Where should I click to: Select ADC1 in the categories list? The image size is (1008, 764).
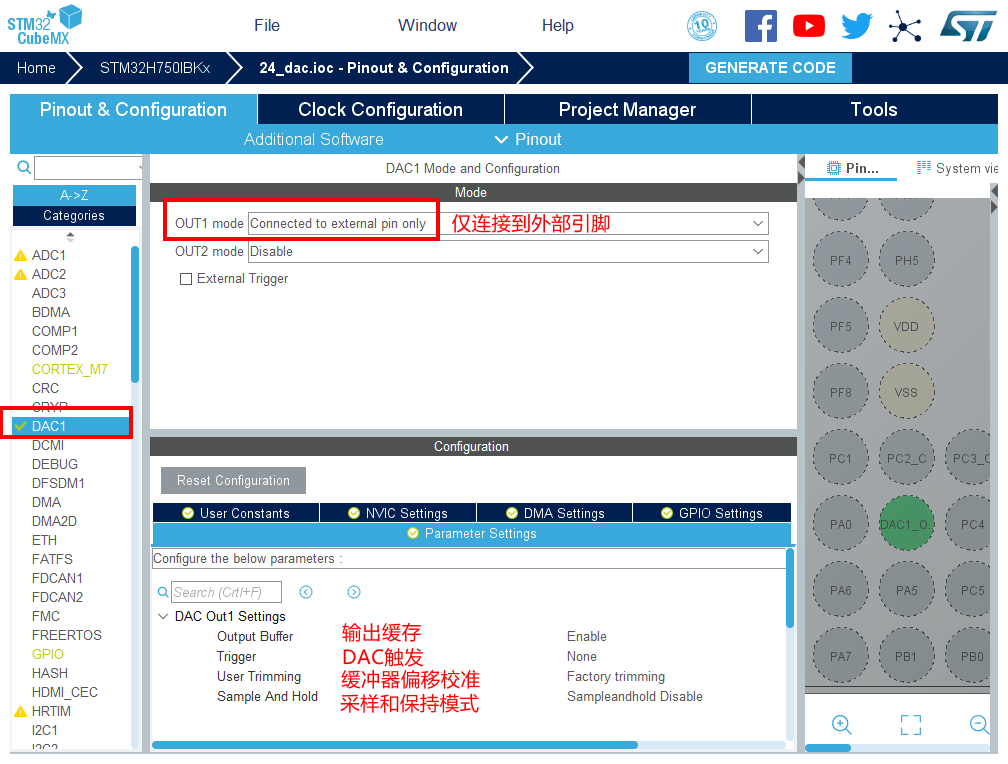[x=48, y=255]
